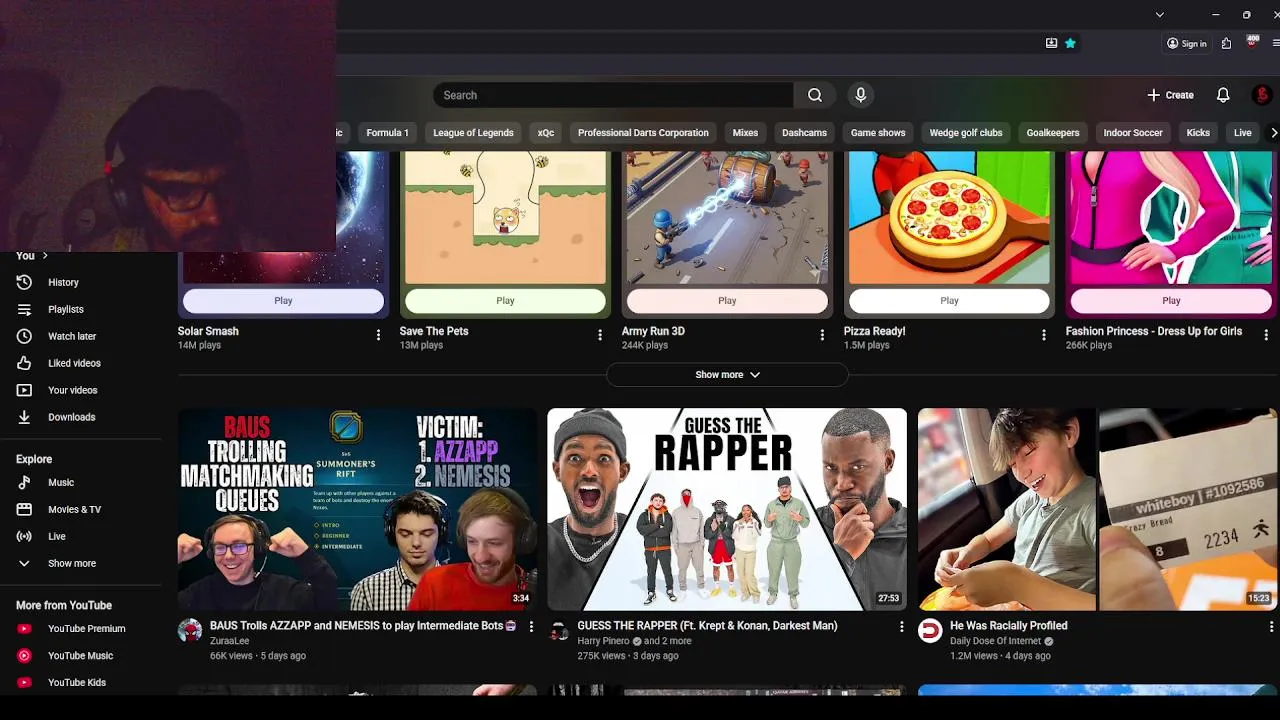Select the Dashcams chip
Viewport: 1280px width, 720px height.
coord(804,133)
